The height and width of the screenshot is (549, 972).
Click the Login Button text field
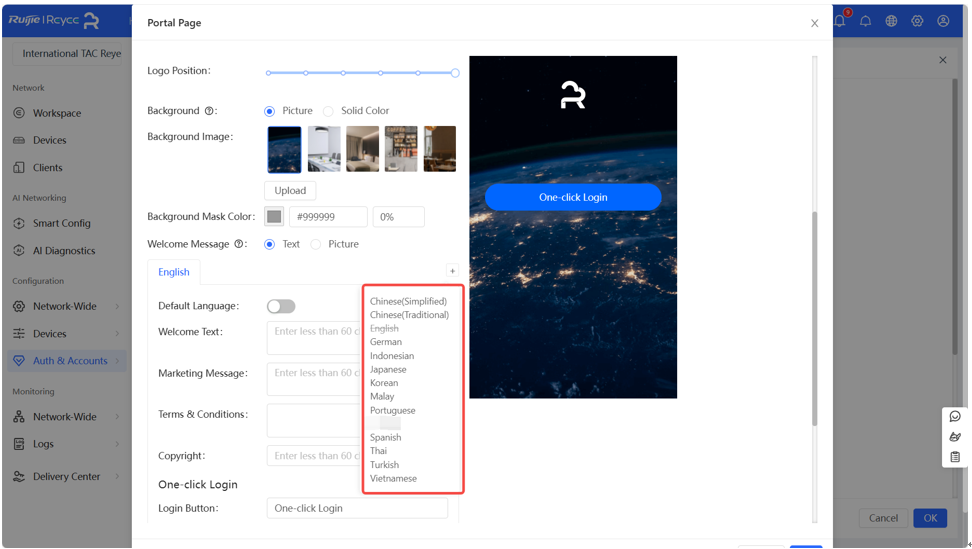point(357,508)
